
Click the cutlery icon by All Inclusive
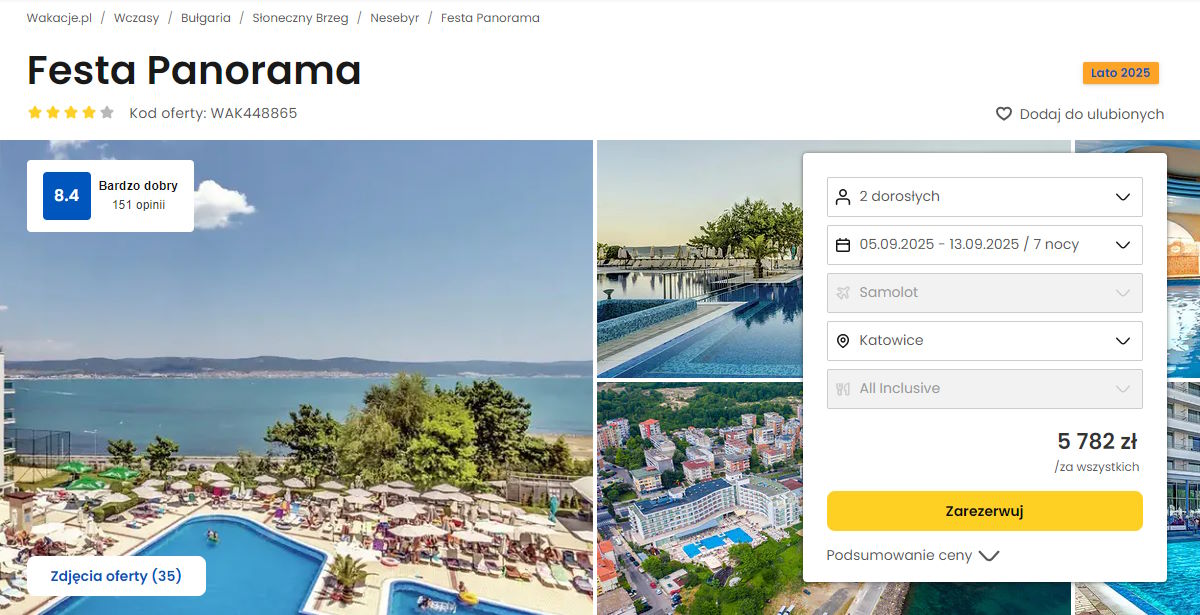[842, 389]
